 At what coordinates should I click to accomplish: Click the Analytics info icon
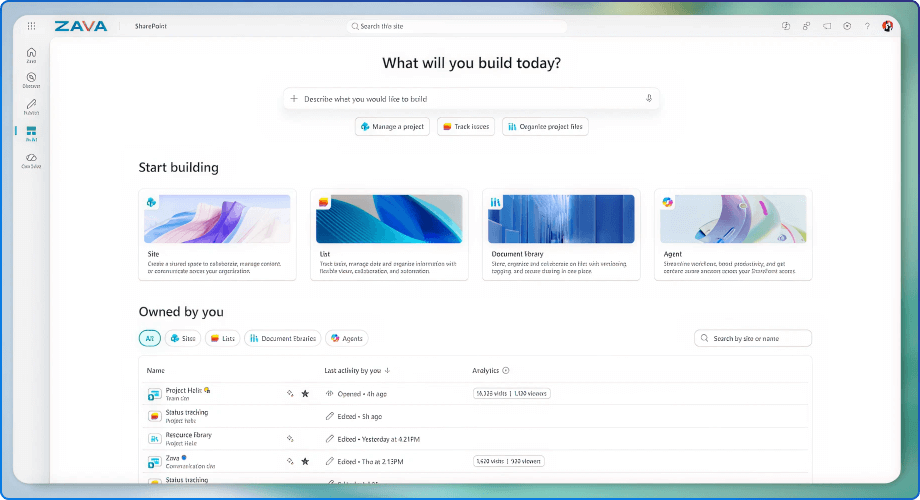[506, 370]
